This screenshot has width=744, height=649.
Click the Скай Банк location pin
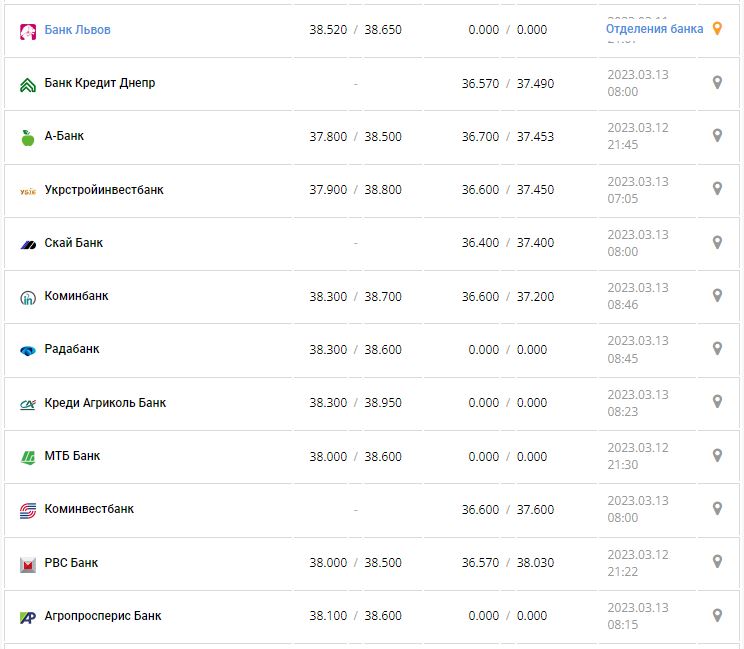717,242
